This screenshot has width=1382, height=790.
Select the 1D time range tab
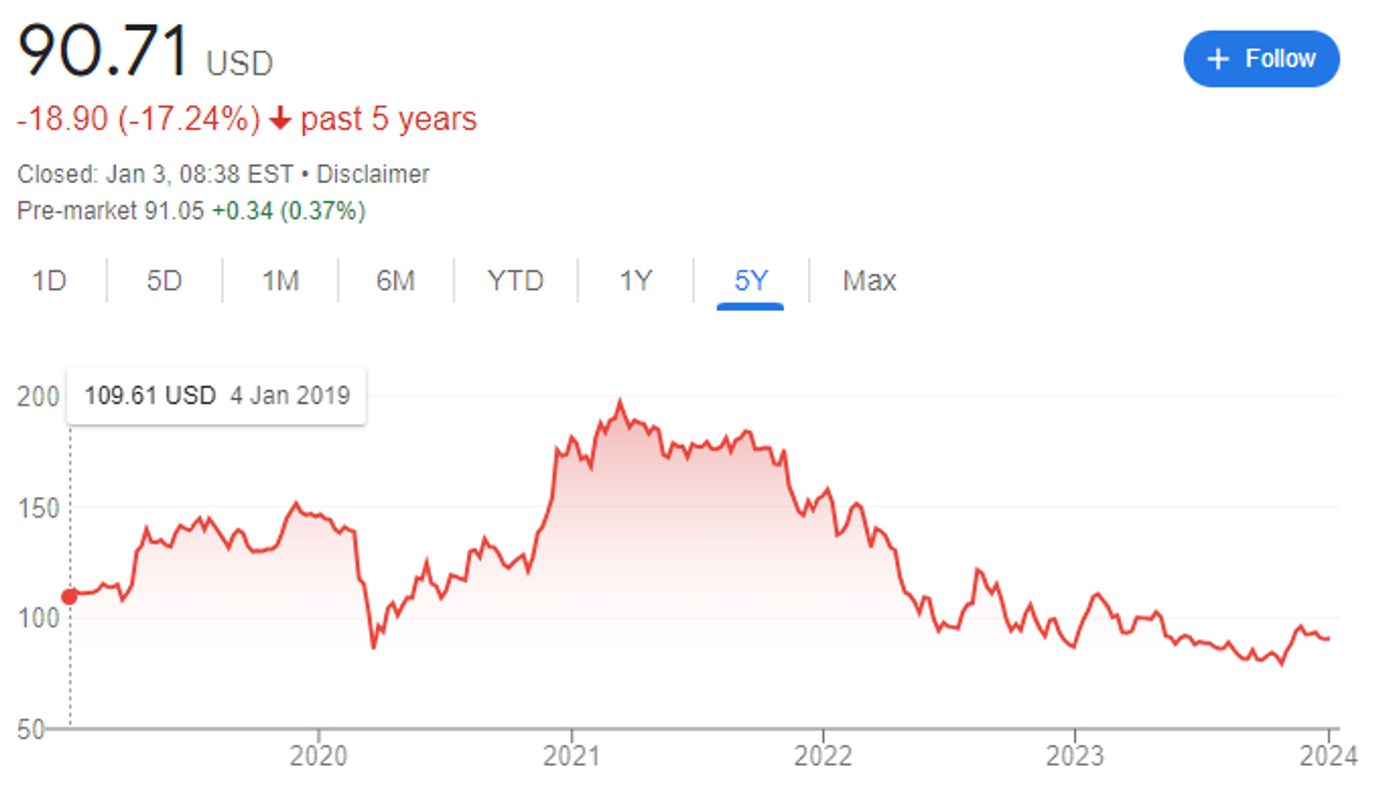(x=49, y=281)
